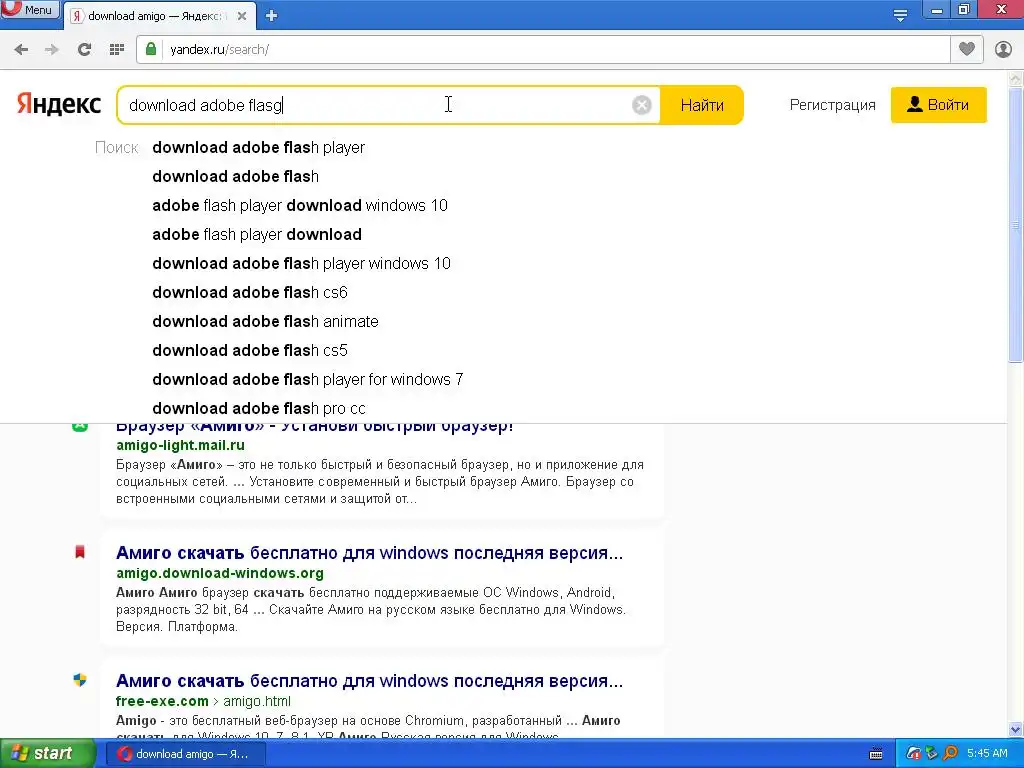This screenshot has width=1024, height=768.
Task: Click the download amigo taskbar button
Action: (x=186, y=754)
